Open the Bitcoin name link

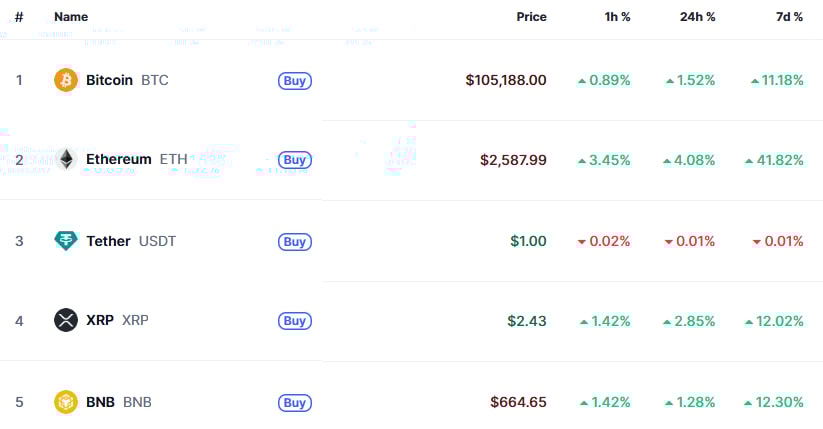coord(109,80)
